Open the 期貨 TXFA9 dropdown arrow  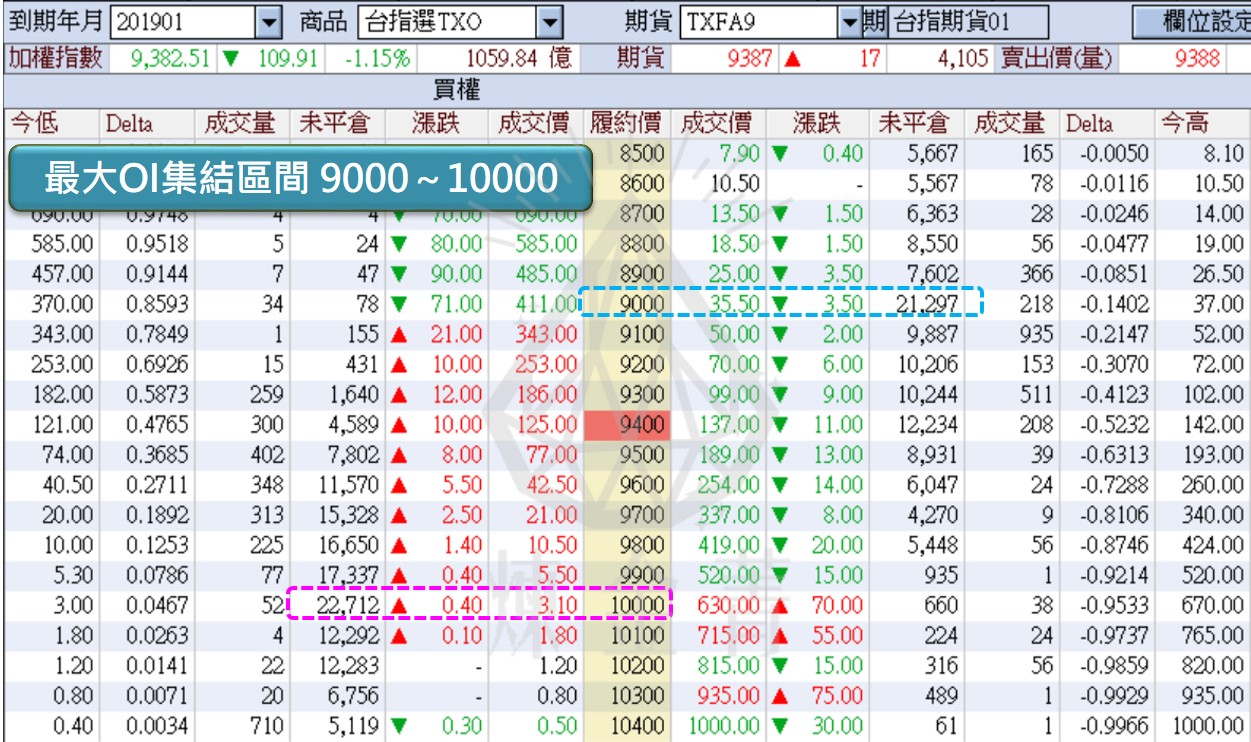click(x=850, y=20)
